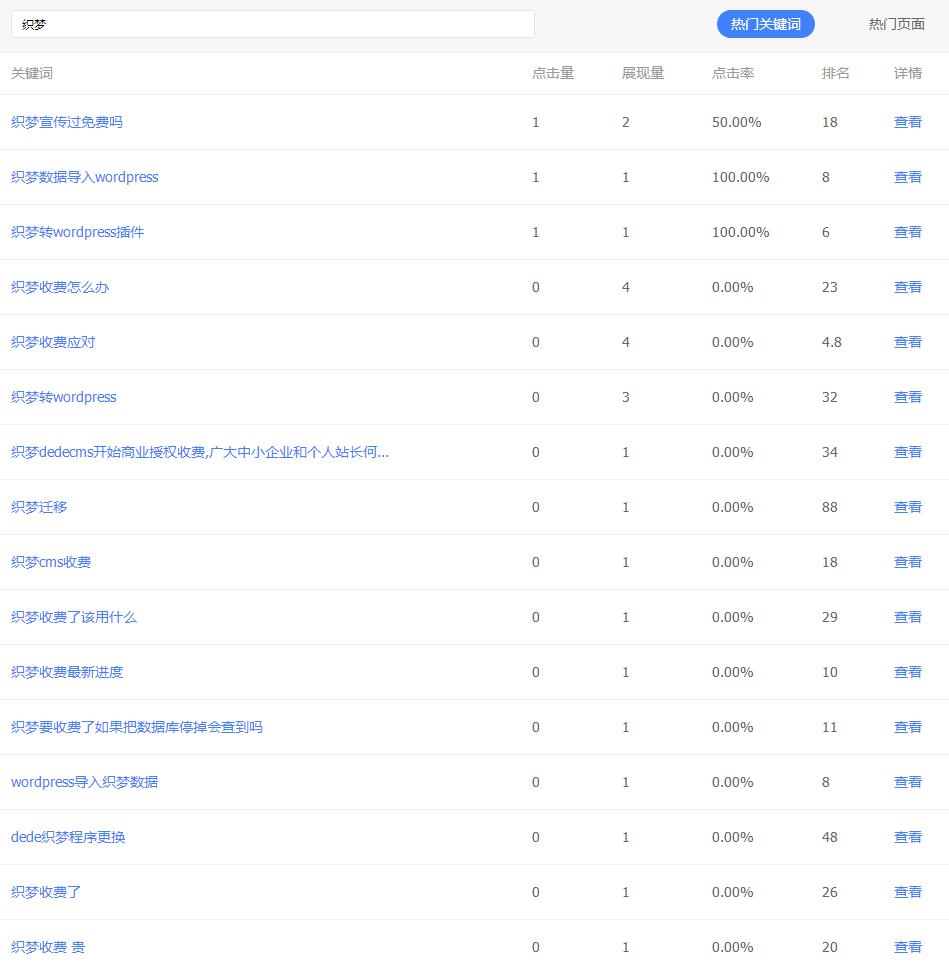Click rank value 23 in 织梦收费怎么办 row
This screenshot has height=967, width=949.
pyautogui.click(x=829, y=287)
